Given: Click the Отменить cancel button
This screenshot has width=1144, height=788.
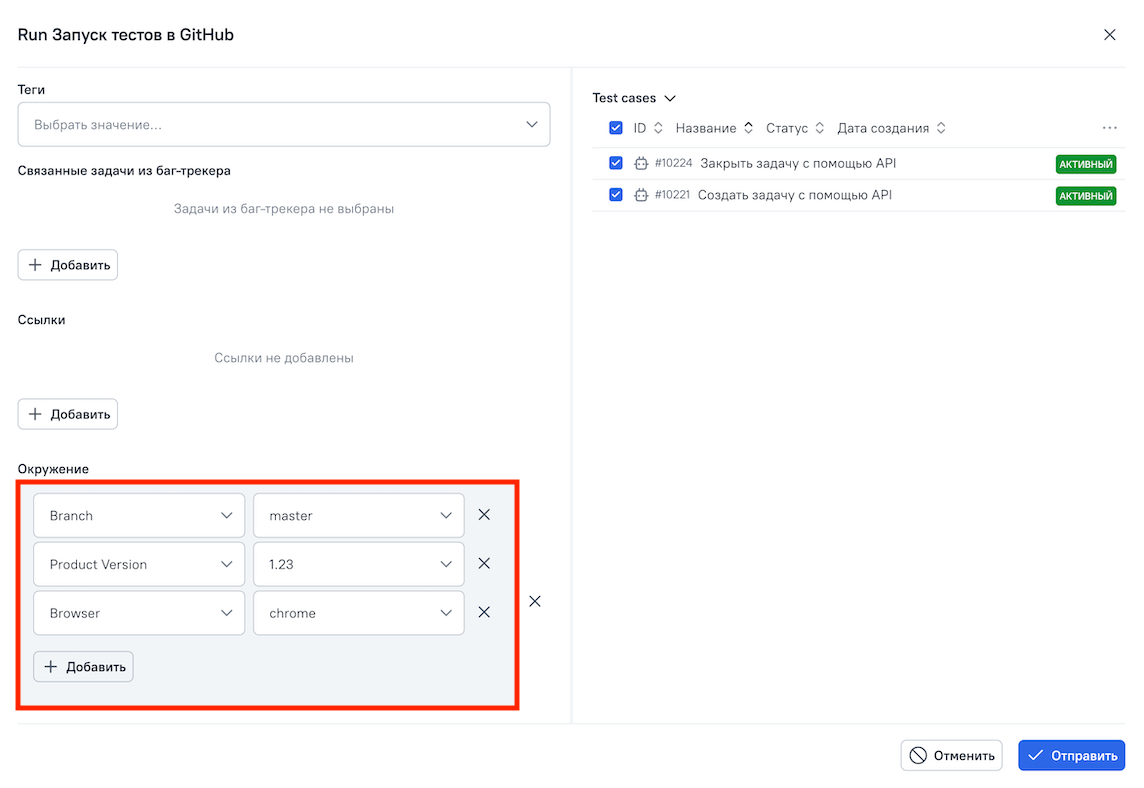Looking at the screenshot, I should coord(951,755).
